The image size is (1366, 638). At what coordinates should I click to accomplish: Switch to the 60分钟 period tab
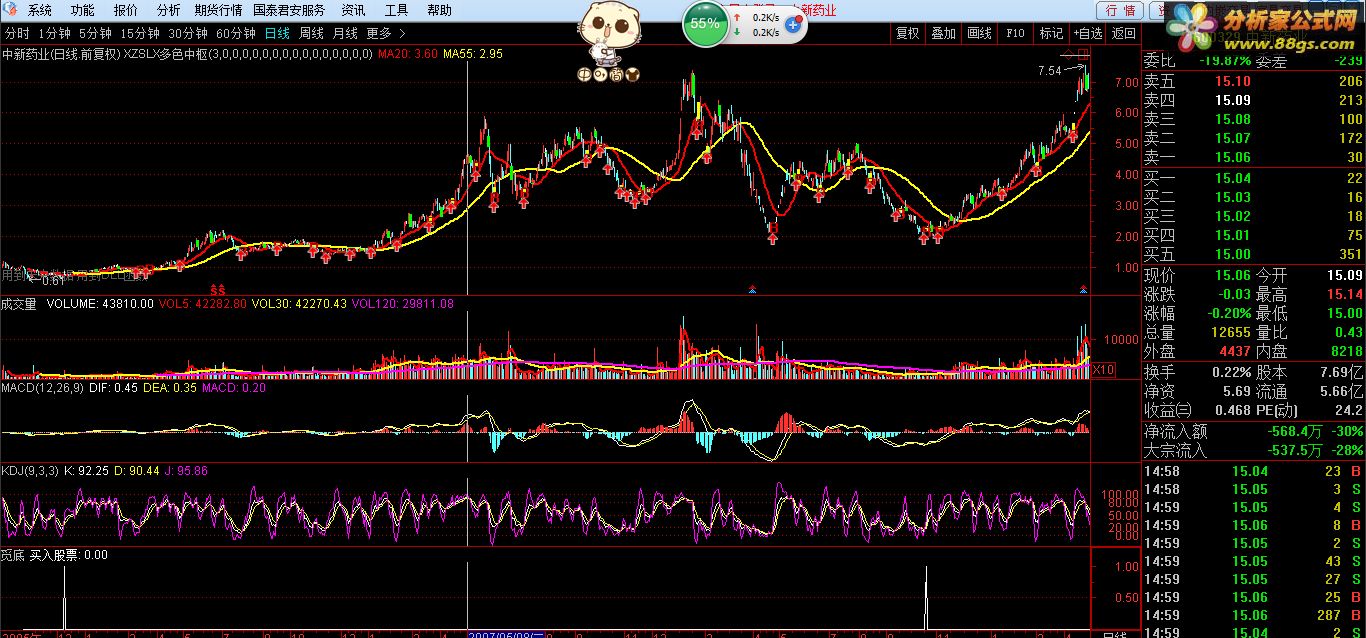[x=235, y=33]
